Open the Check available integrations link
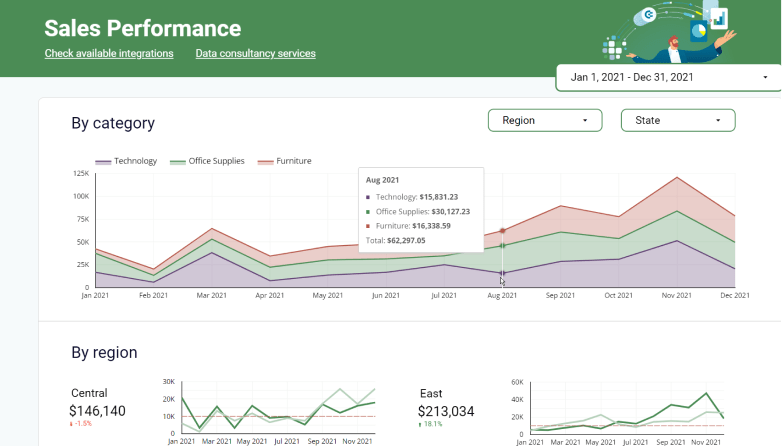Image resolution: width=782 pixels, height=446 pixels. [x=109, y=53]
